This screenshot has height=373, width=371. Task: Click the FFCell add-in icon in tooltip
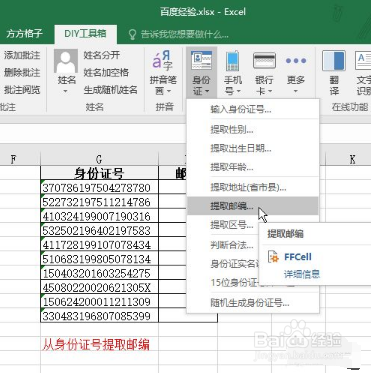(x=273, y=257)
